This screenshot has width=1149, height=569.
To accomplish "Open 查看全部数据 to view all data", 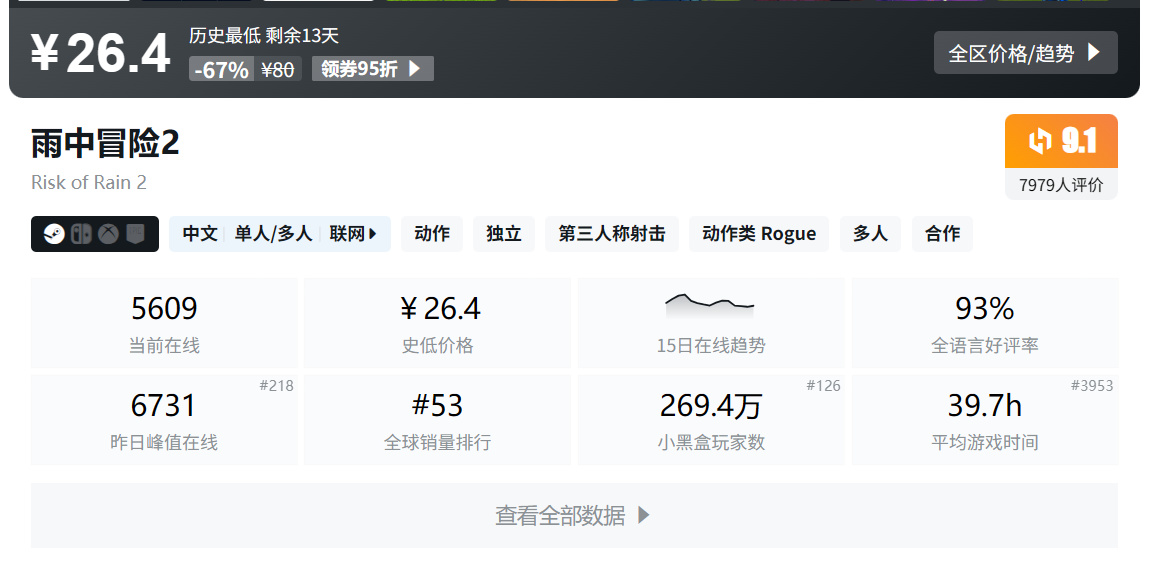I will coord(574,515).
